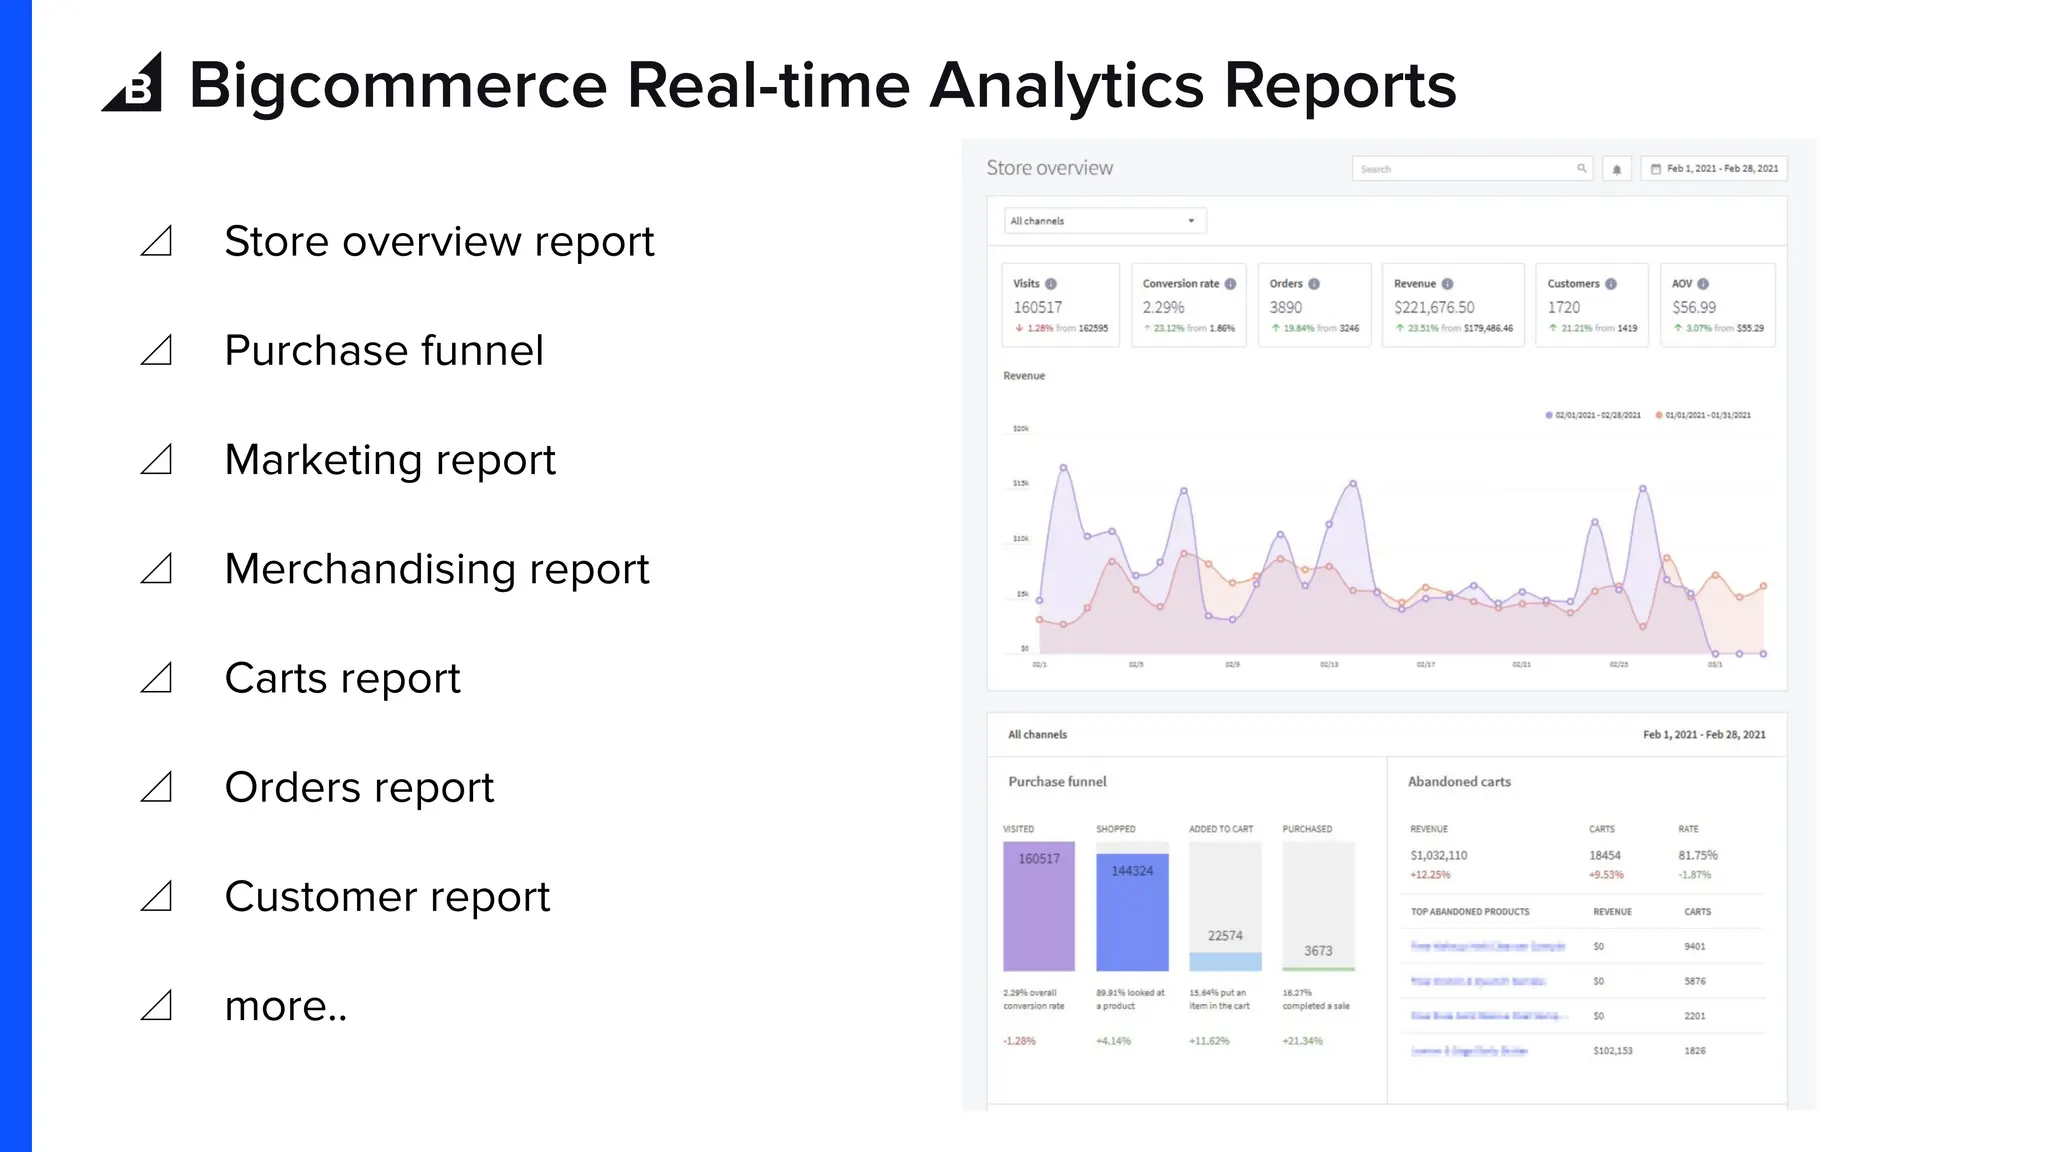Click the All channels label above Purchase funnel
The height and width of the screenshot is (1152, 2048).
(x=1037, y=735)
